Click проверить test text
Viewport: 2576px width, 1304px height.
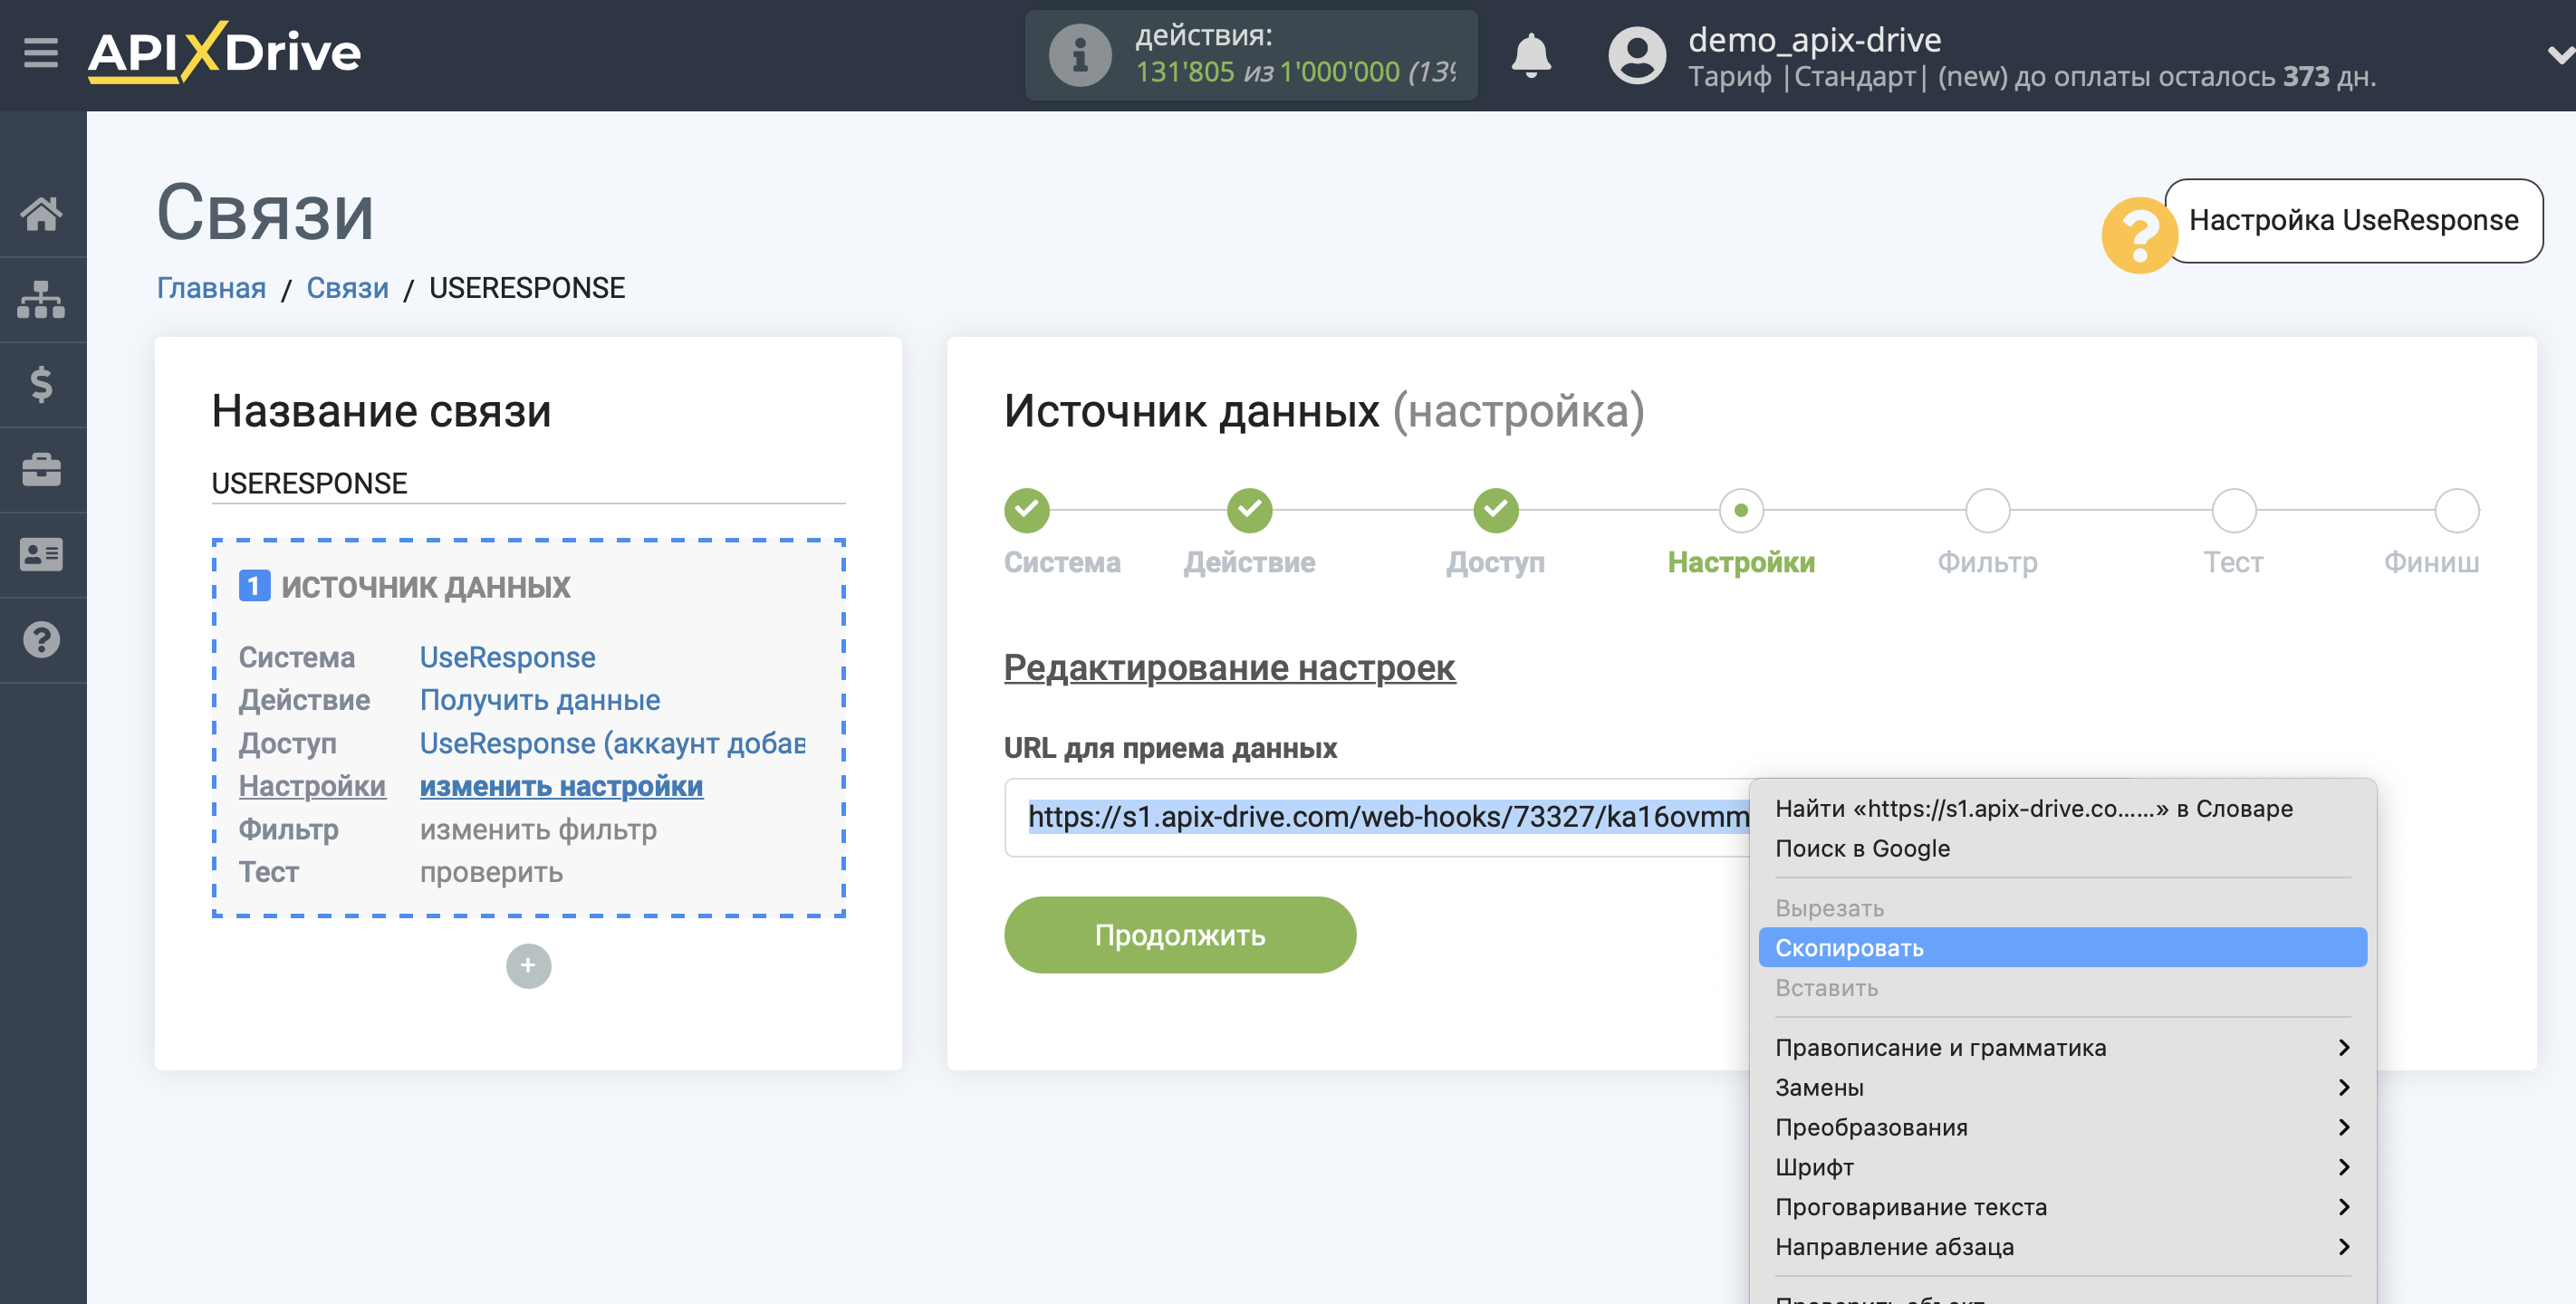tap(491, 872)
